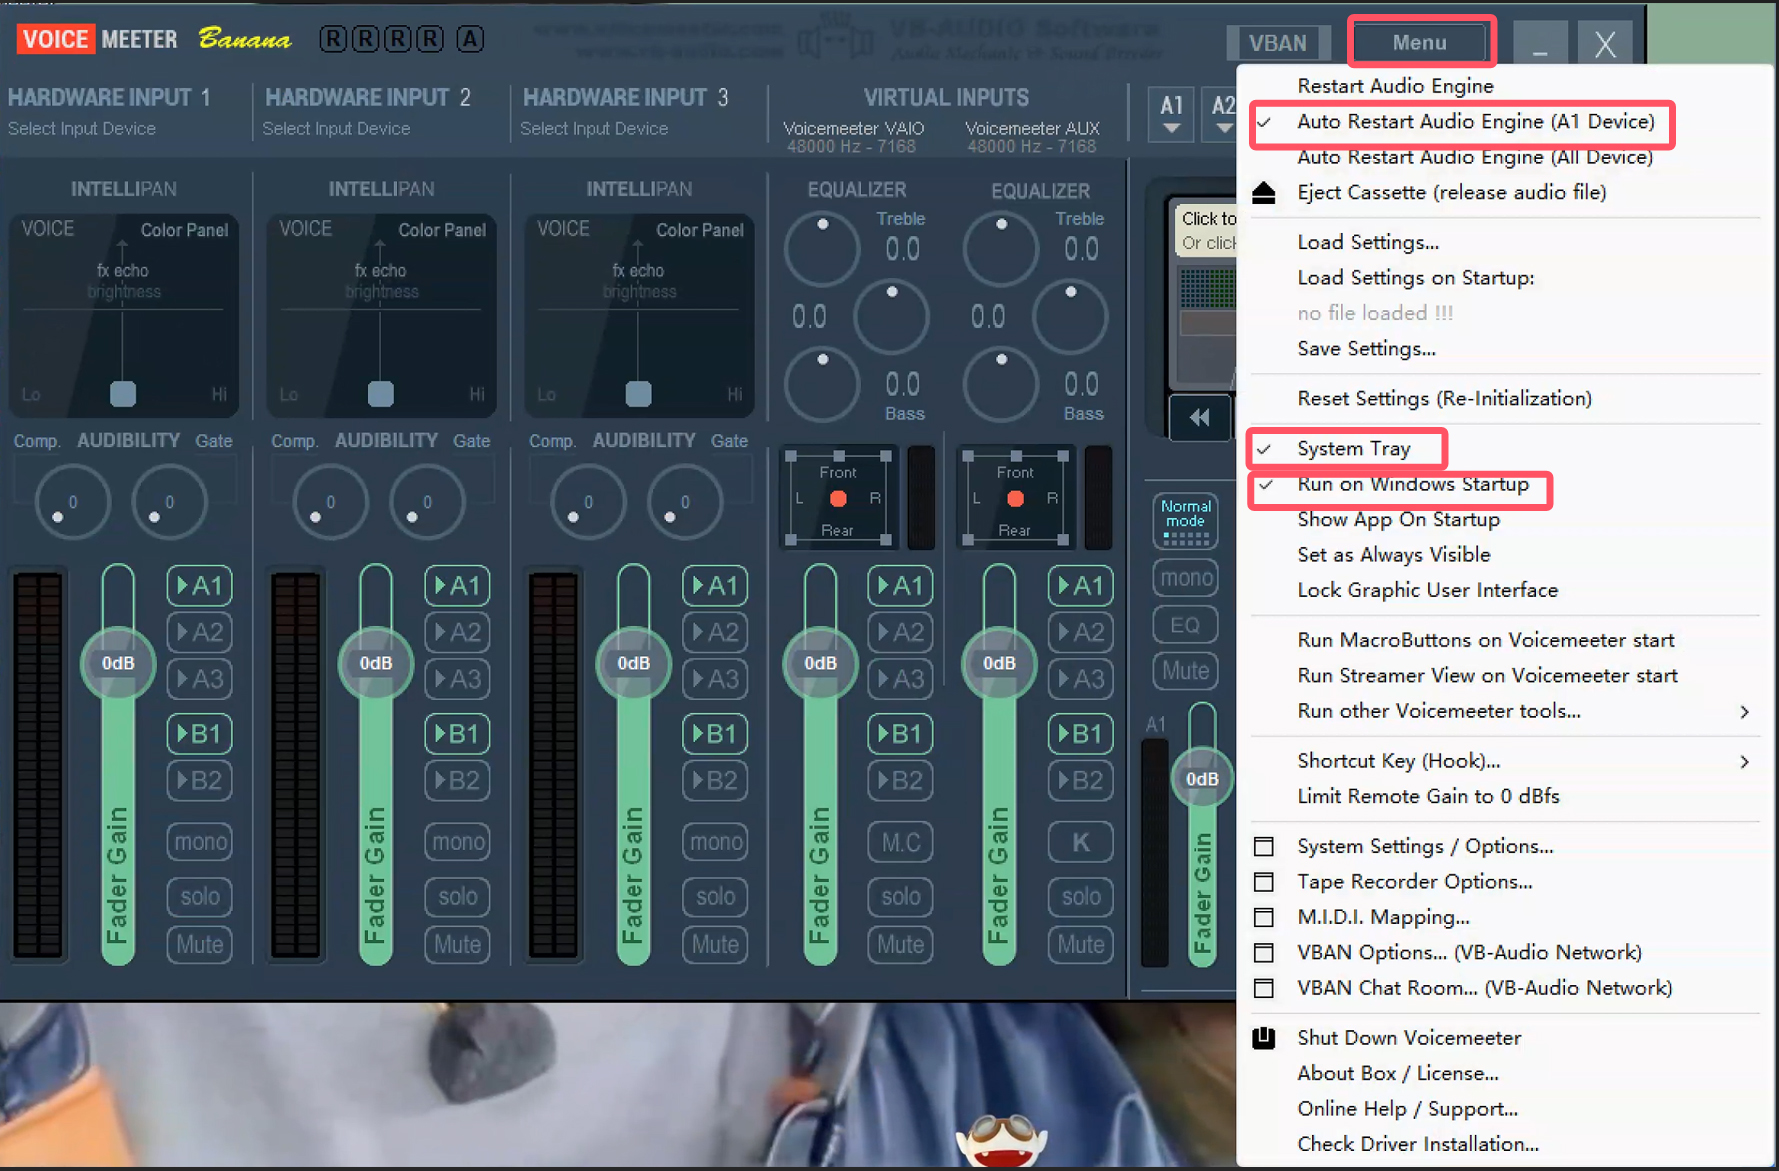This screenshot has width=1779, height=1171.
Task: Click the Bass knob of Voicemeeter AUX equalizer
Action: 1000,385
